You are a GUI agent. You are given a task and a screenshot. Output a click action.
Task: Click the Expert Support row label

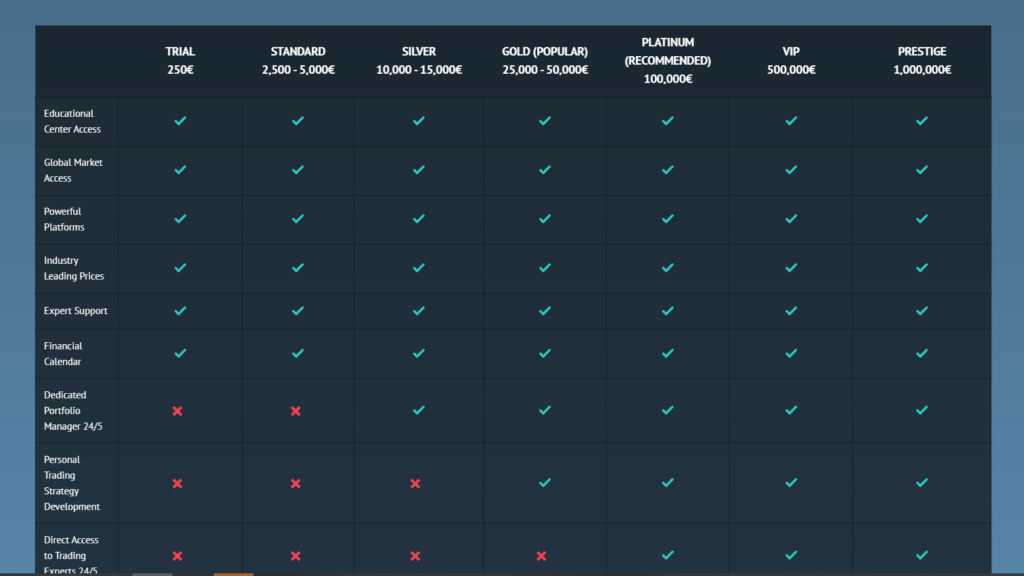point(76,311)
